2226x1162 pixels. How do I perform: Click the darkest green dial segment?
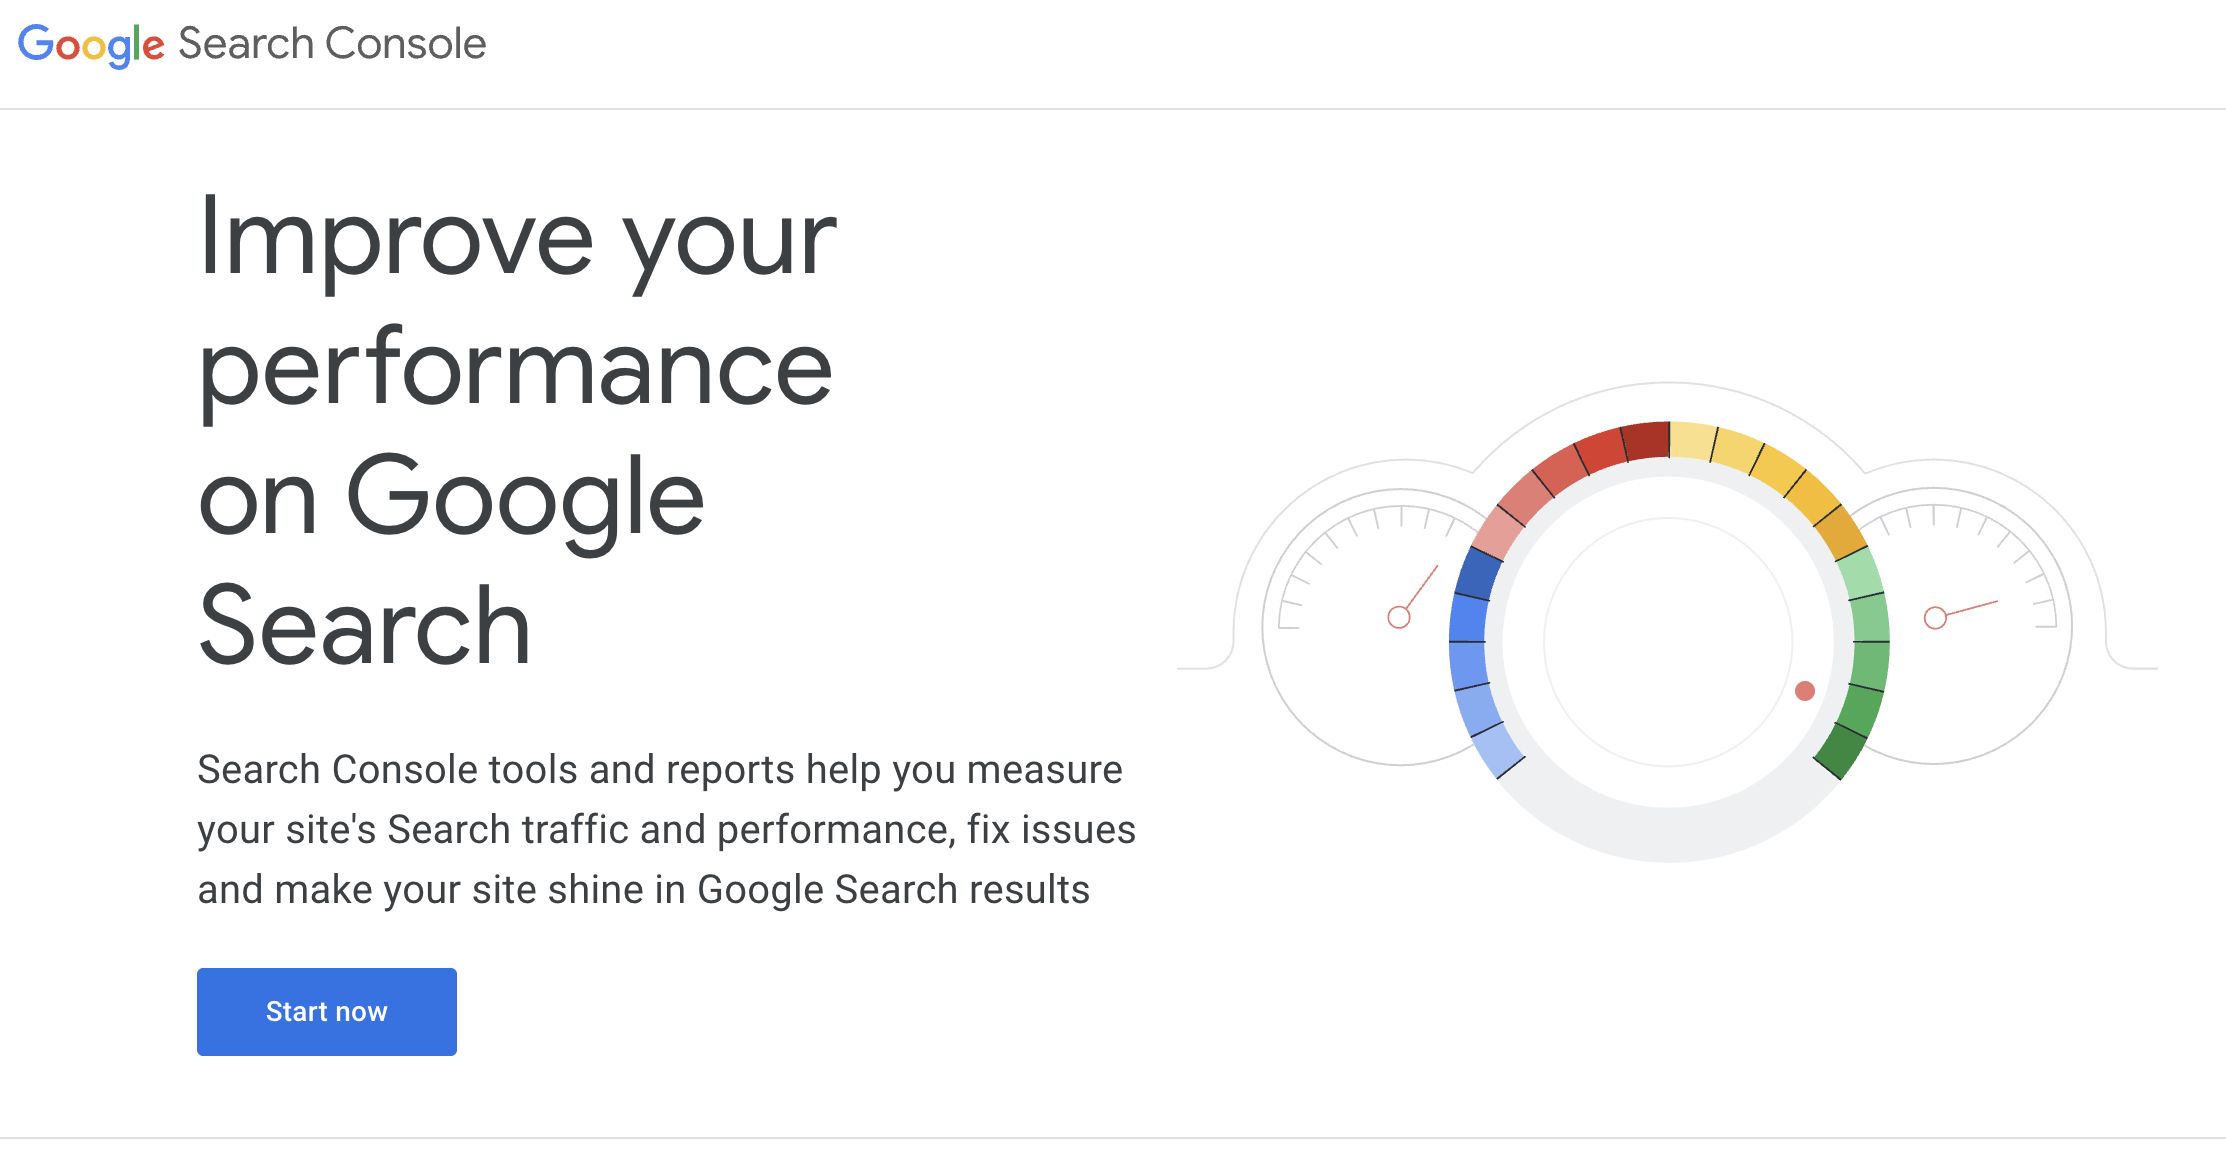coord(1842,748)
